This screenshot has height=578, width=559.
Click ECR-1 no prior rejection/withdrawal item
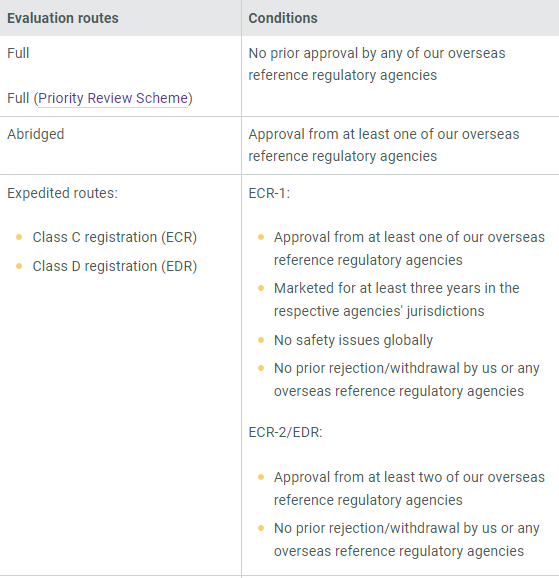coord(406,380)
